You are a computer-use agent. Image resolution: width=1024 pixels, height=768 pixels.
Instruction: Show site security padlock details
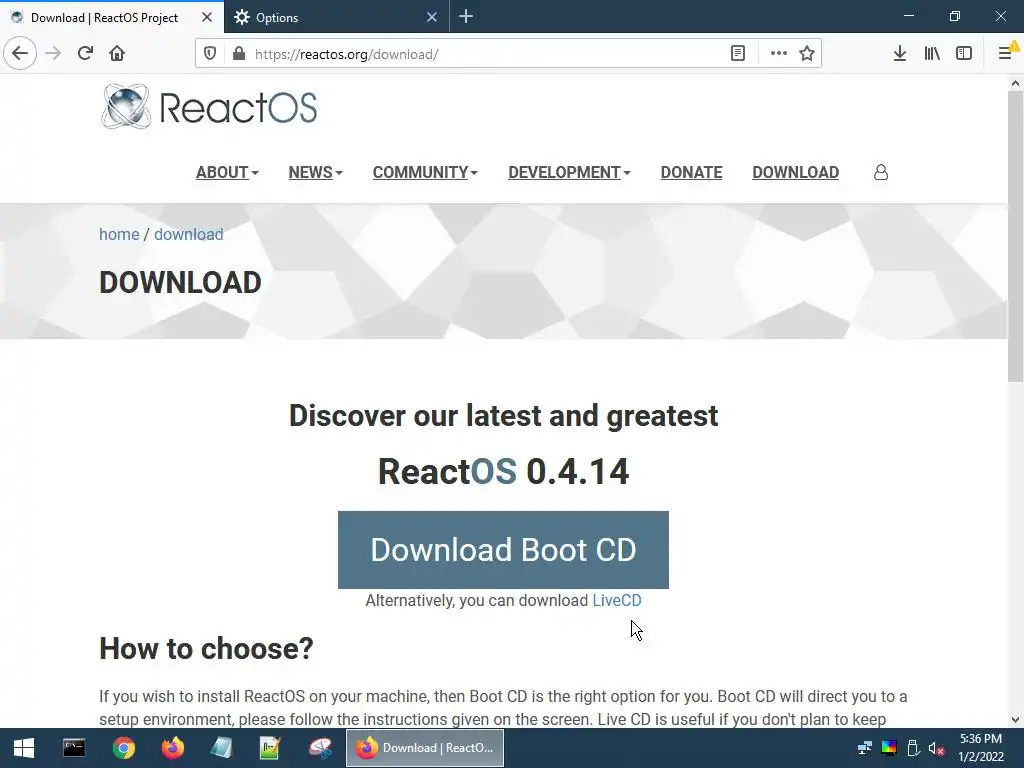point(239,54)
